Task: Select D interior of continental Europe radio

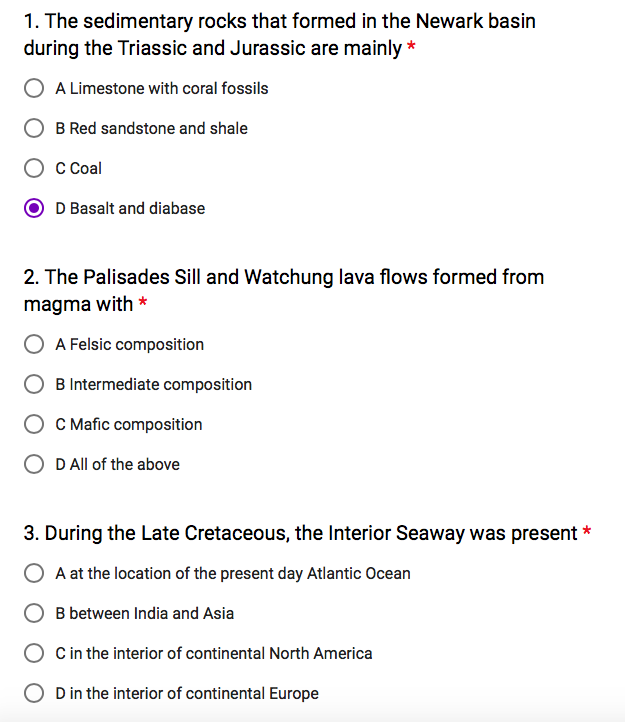Action: [x=34, y=694]
